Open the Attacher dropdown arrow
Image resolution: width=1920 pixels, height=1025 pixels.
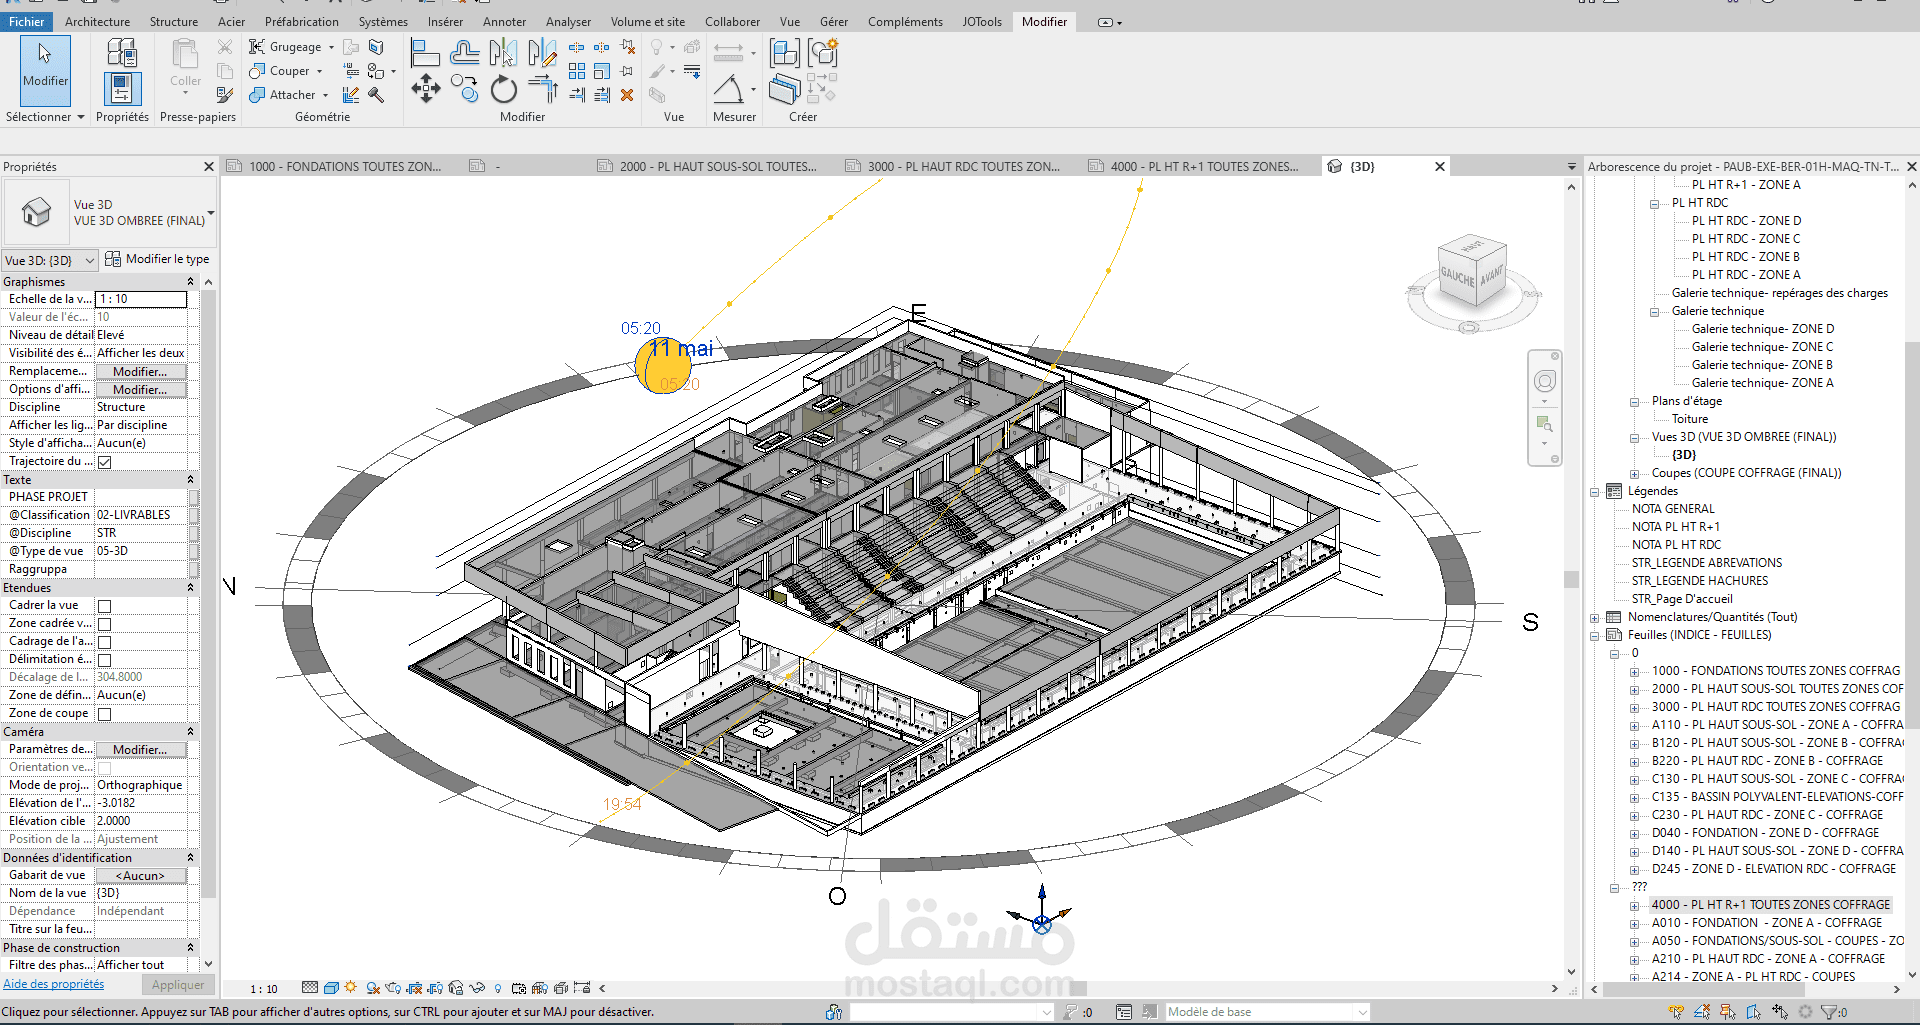[x=325, y=95]
